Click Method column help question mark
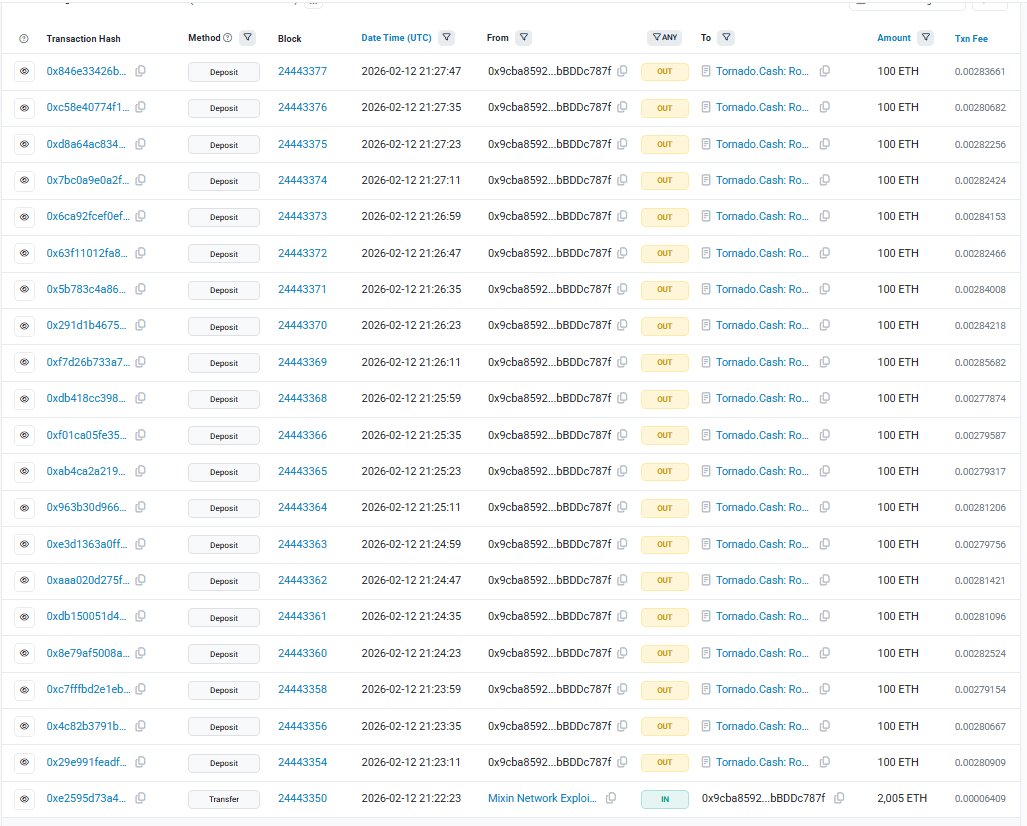 tap(227, 38)
